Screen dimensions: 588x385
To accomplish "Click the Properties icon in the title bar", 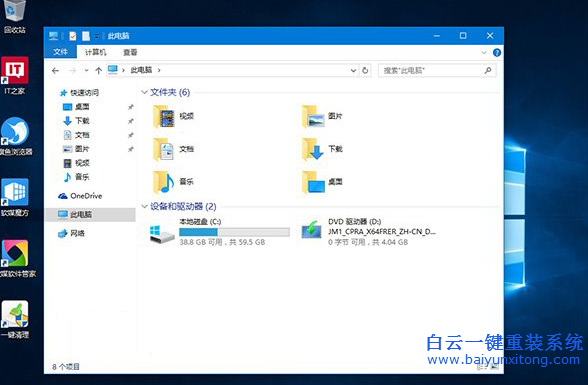I will tap(73, 36).
